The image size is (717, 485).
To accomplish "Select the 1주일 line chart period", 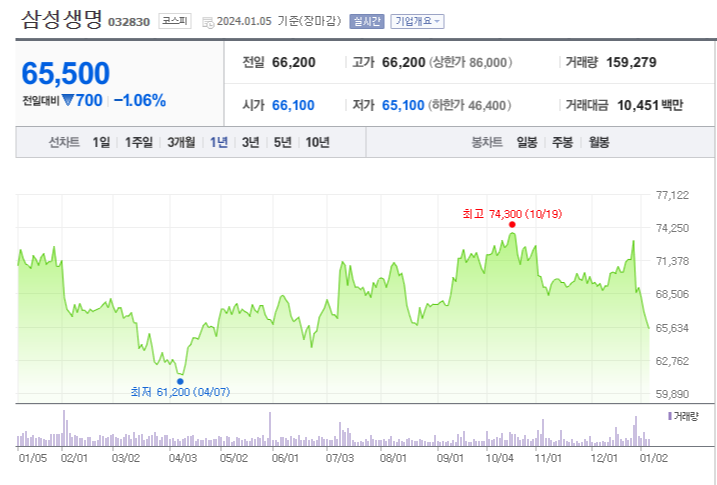I will pyautogui.click(x=139, y=142).
